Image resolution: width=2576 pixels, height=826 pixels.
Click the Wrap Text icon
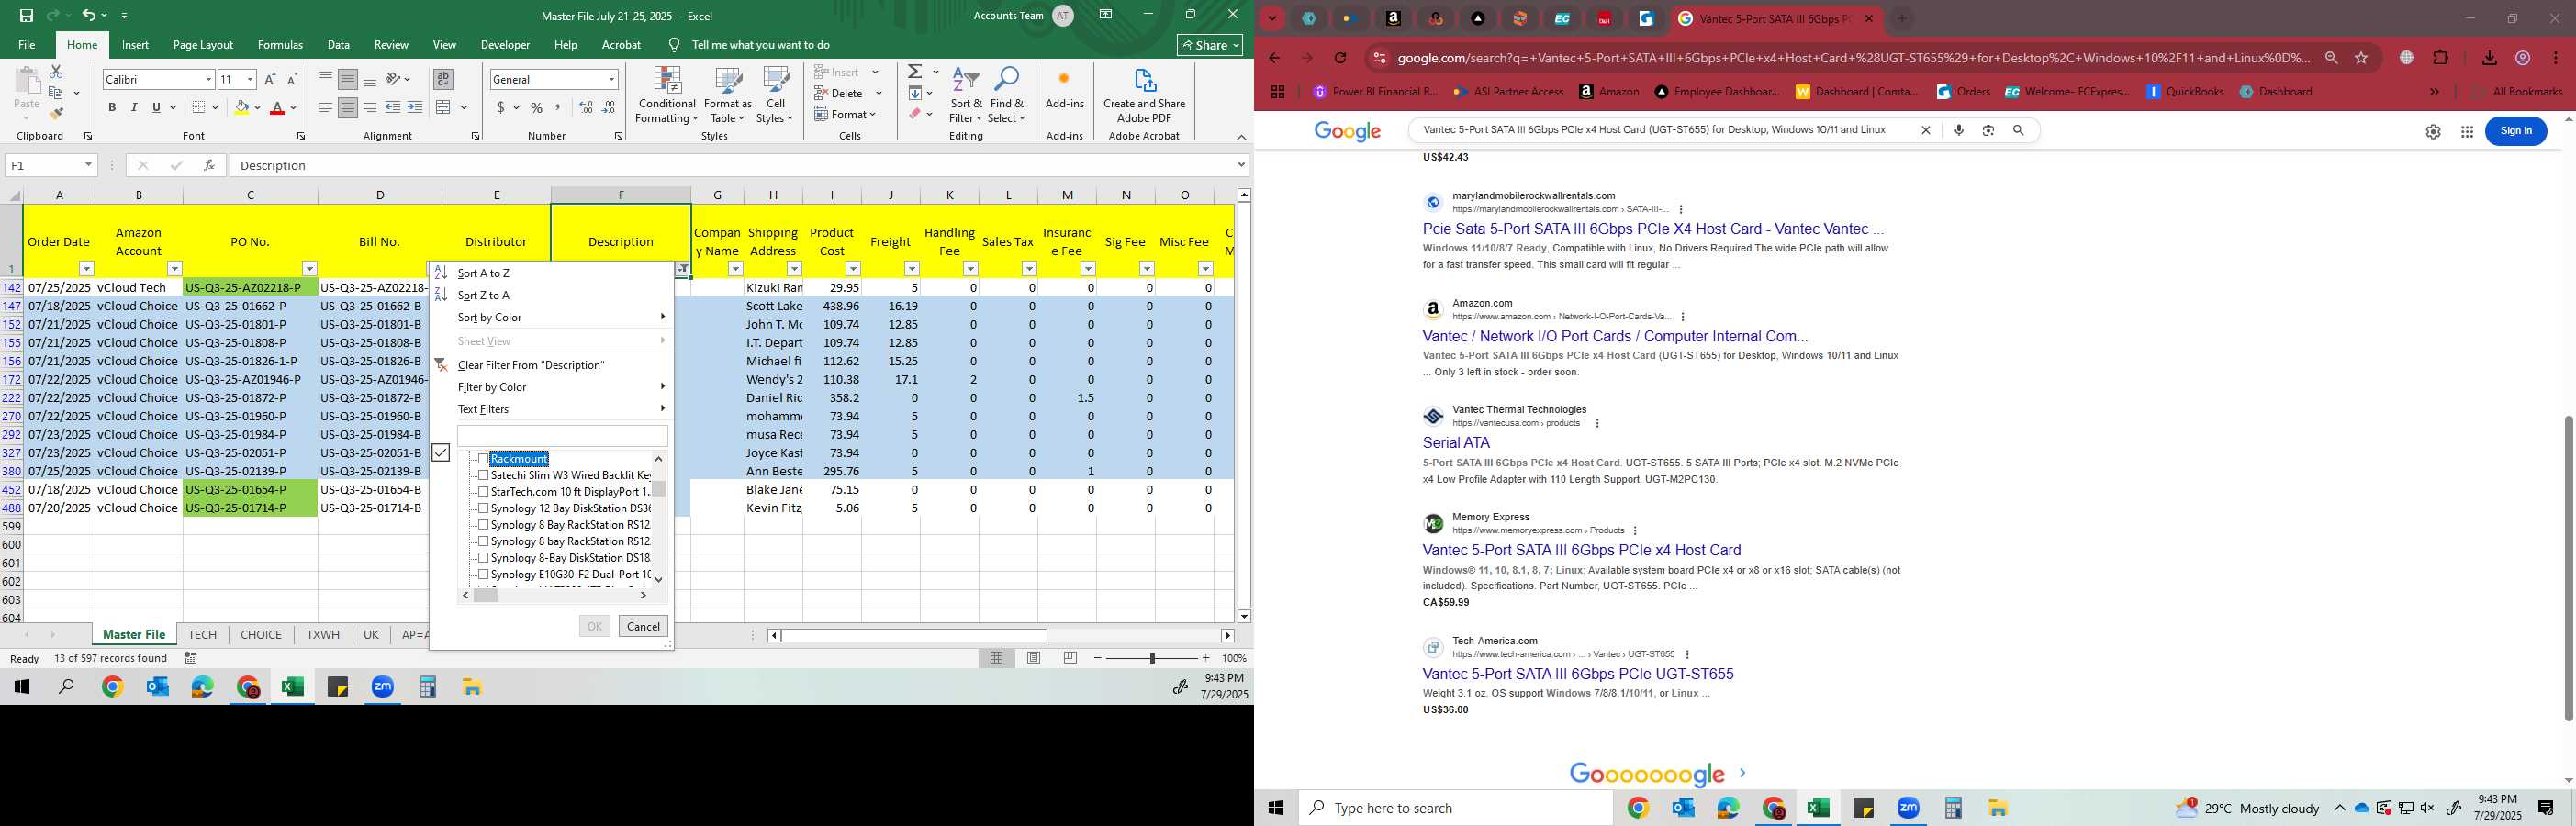point(443,79)
